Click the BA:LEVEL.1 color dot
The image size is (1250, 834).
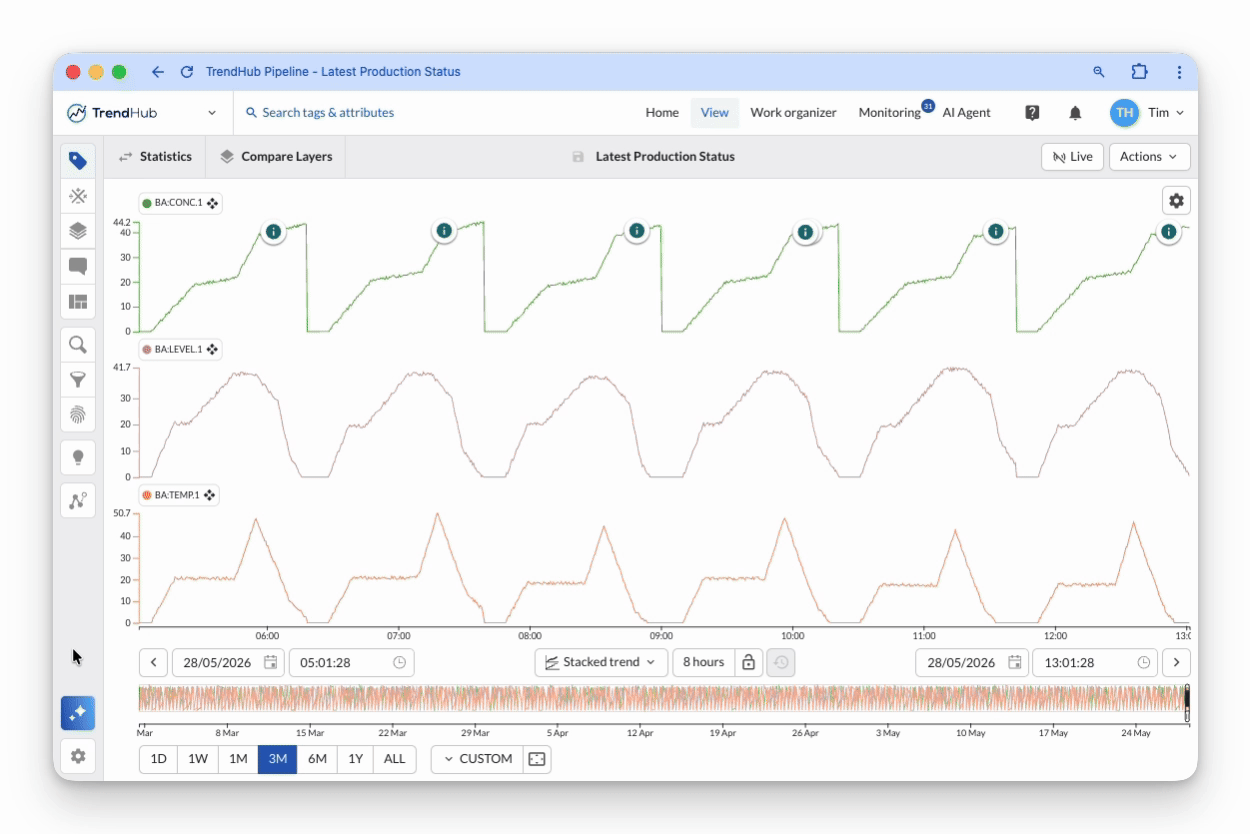pyautogui.click(x=147, y=349)
